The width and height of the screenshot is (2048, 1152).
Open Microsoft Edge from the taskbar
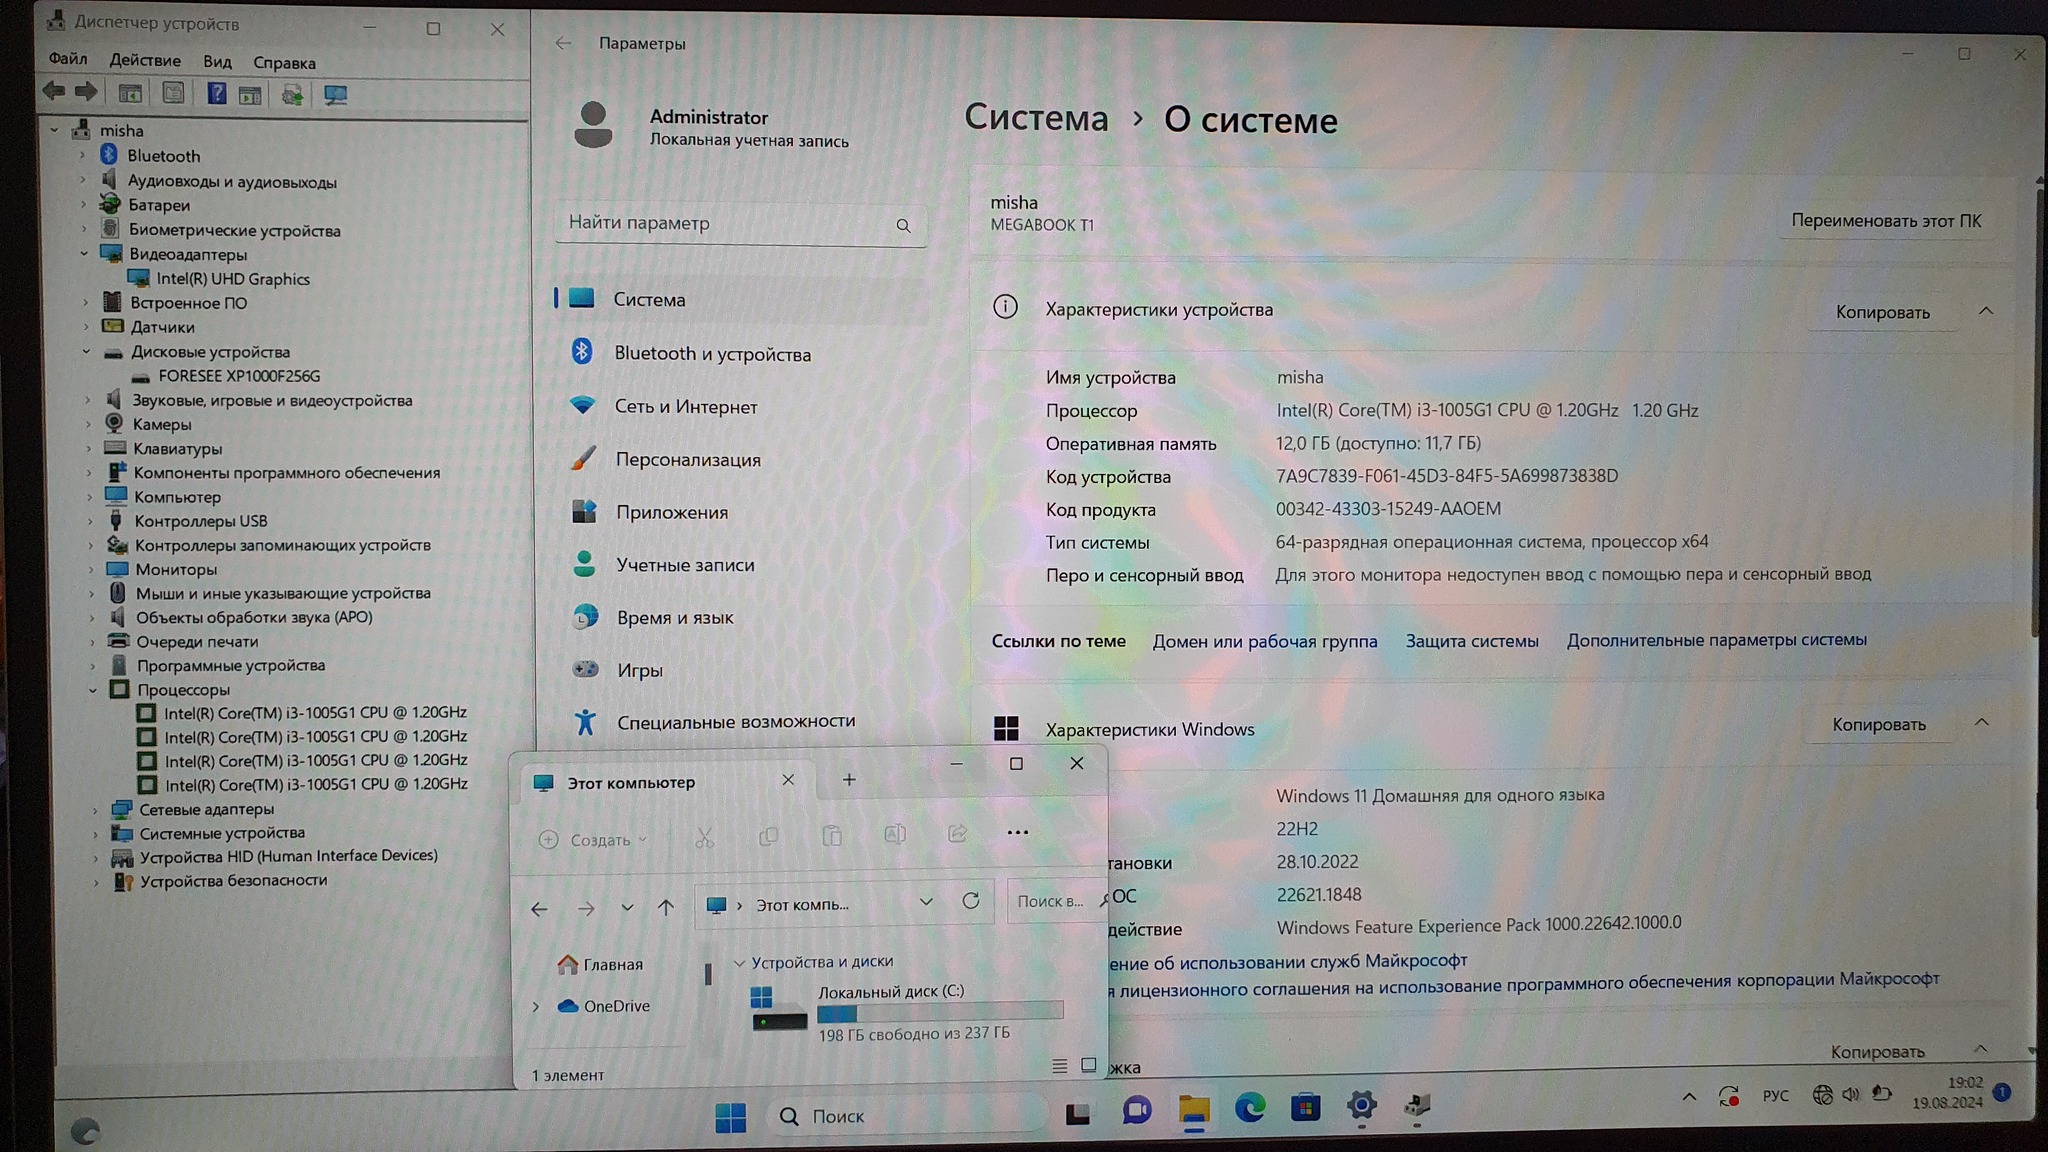pos(1249,1108)
